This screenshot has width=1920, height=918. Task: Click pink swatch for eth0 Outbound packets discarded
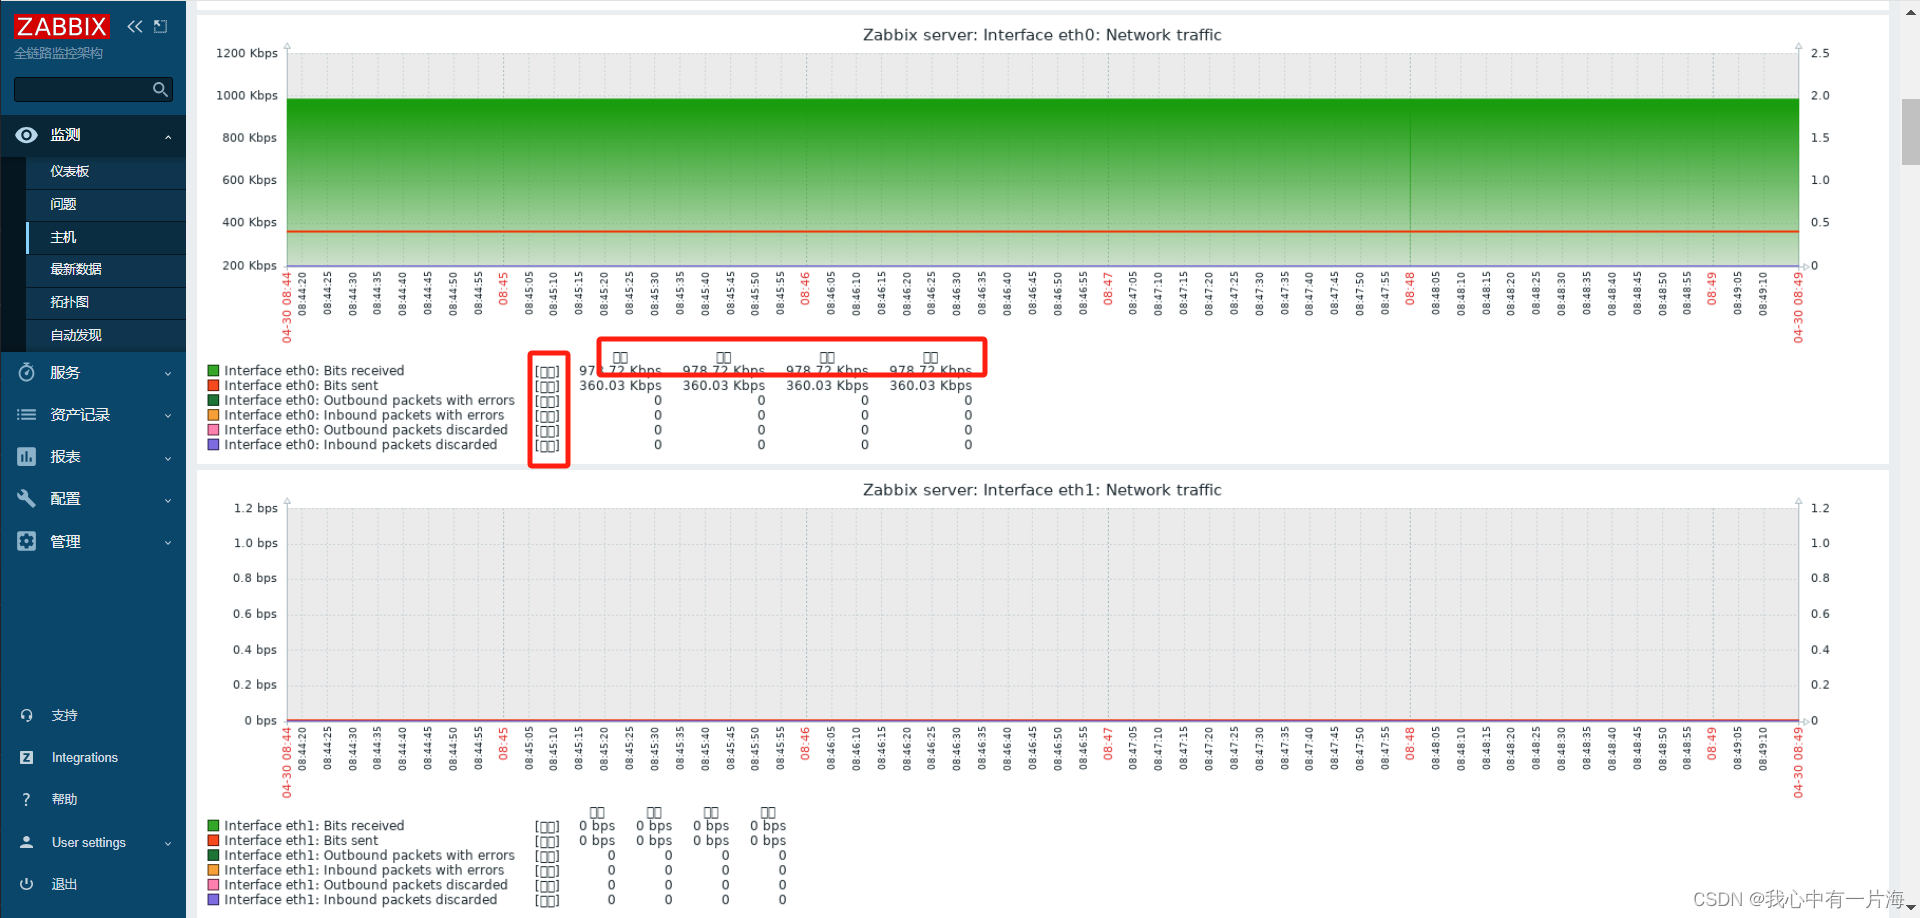coord(213,430)
